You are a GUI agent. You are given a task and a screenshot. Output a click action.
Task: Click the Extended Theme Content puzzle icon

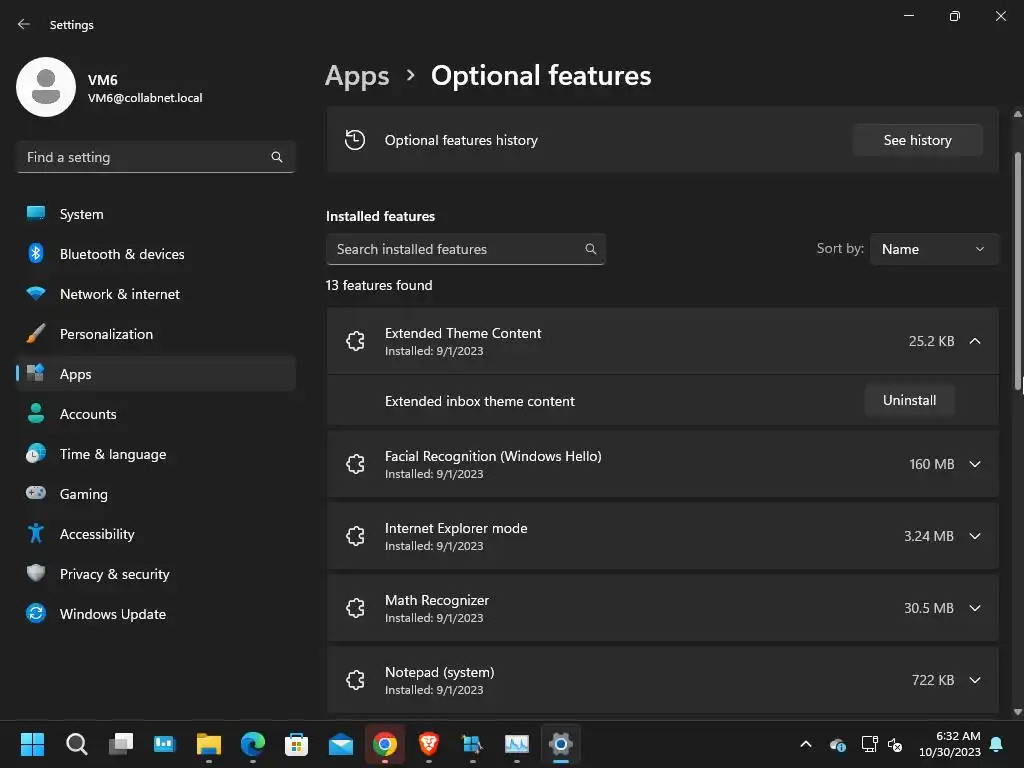[355, 341]
